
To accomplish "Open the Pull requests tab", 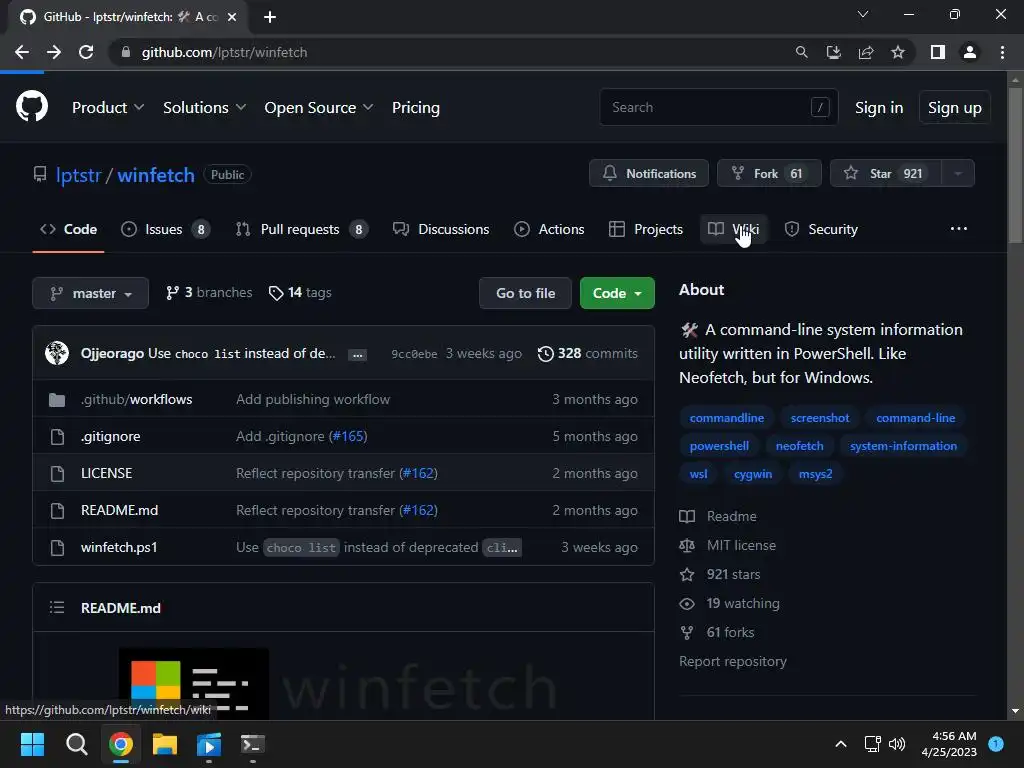I will (x=302, y=229).
